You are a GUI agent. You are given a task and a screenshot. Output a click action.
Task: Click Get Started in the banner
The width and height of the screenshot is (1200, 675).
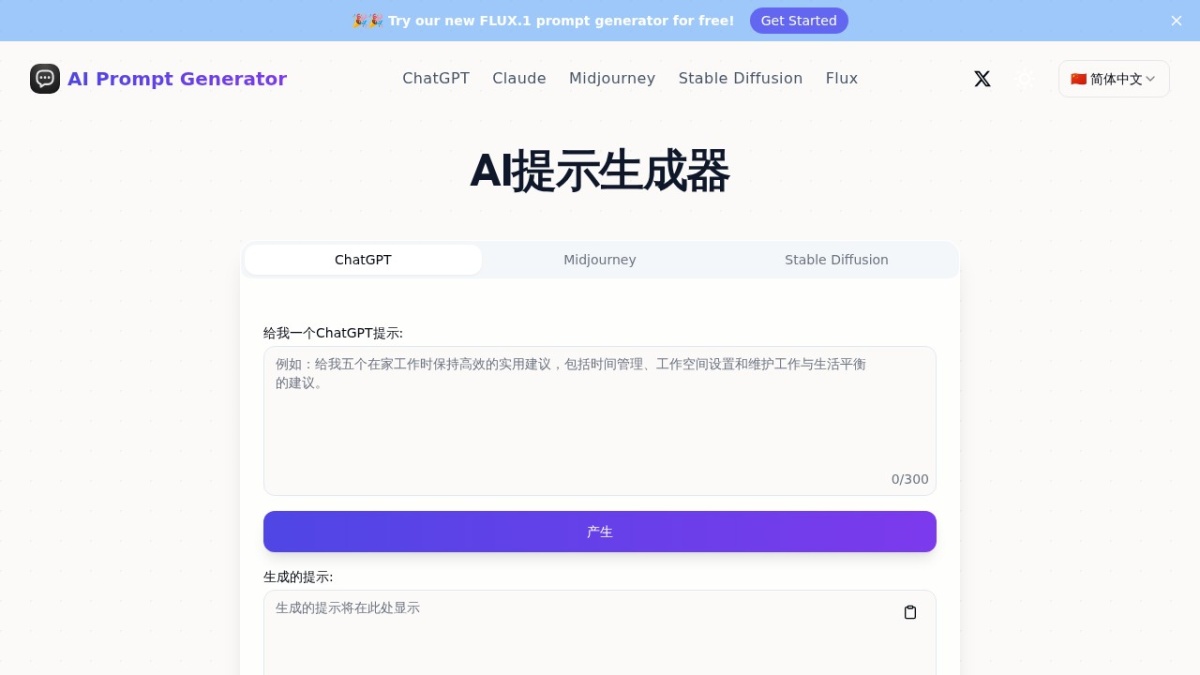(799, 21)
